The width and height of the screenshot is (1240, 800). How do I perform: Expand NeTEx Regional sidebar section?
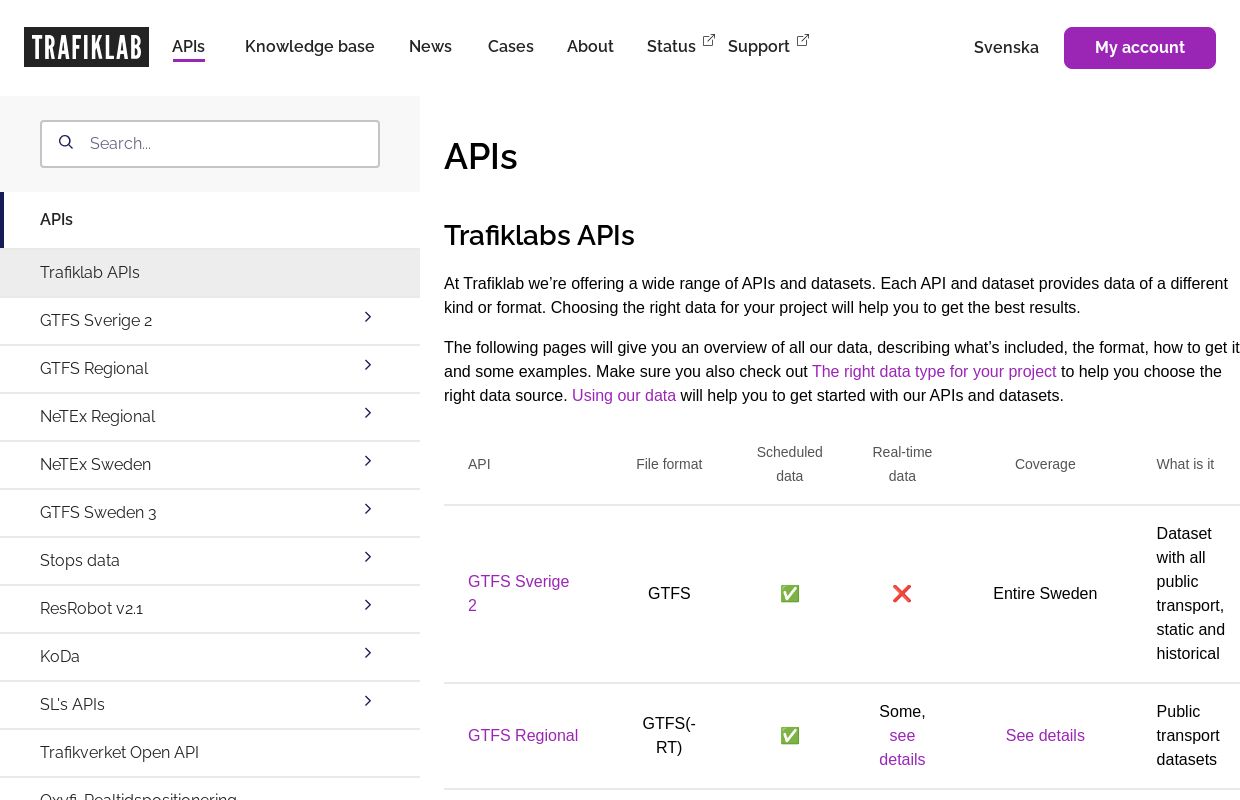(x=368, y=413)
